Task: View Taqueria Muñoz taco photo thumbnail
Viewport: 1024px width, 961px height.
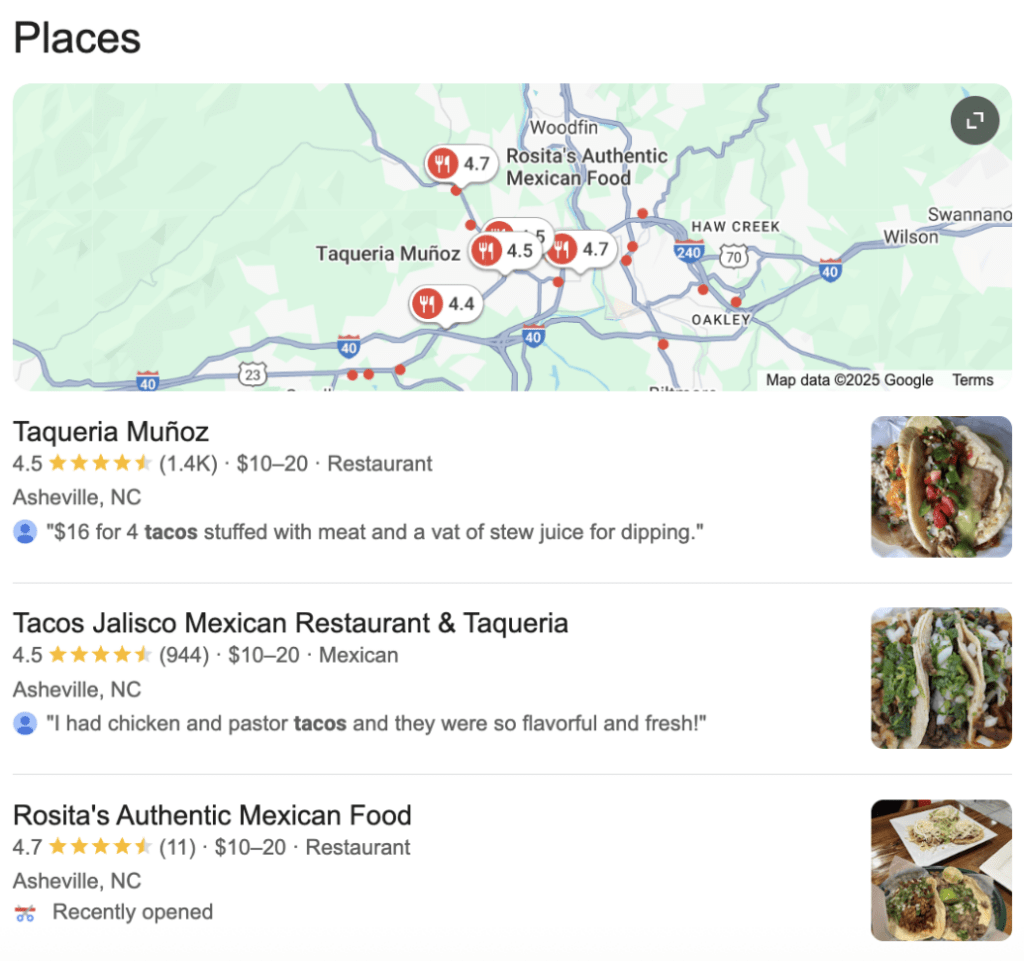Action: (941, 486)
